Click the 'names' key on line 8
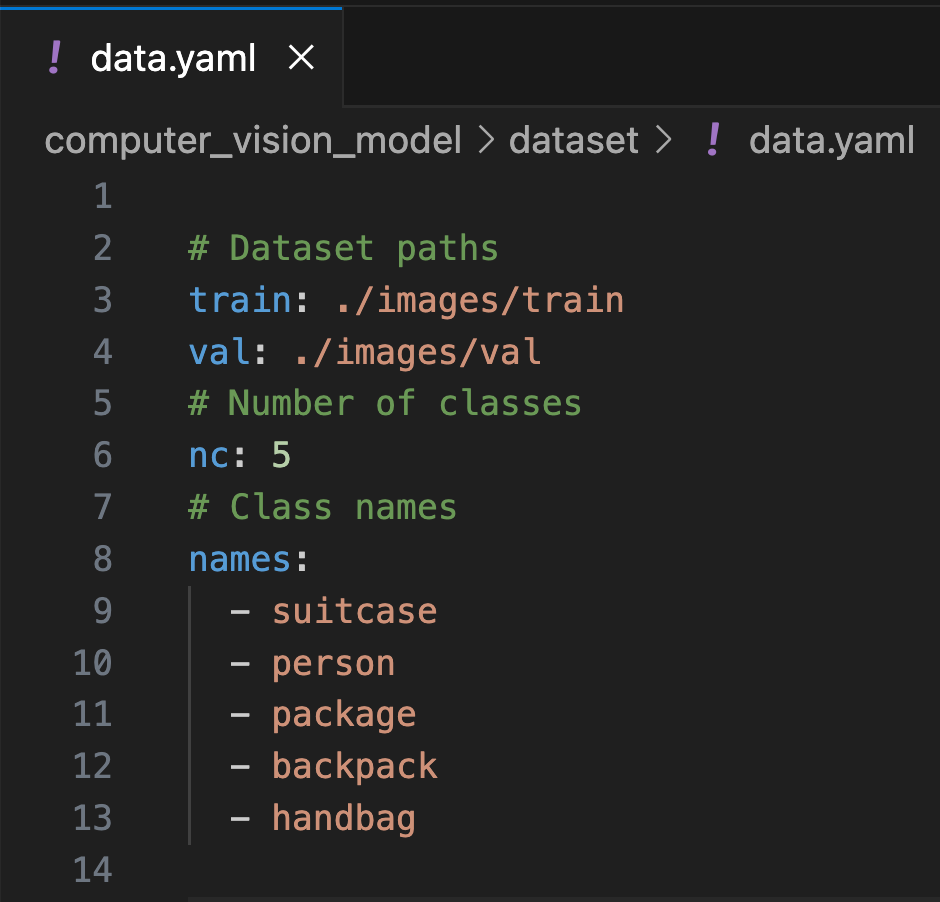Viewport: 940px width, 902px height. coord(240,559)
